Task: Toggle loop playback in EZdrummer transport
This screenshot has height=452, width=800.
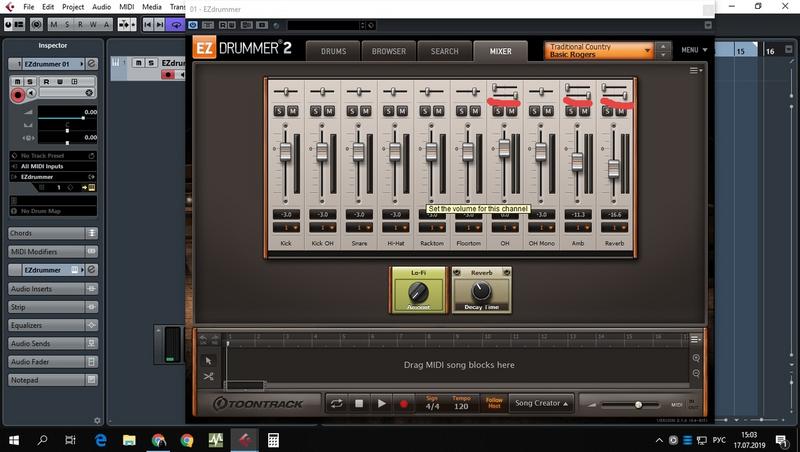Action: click(337, 404)
